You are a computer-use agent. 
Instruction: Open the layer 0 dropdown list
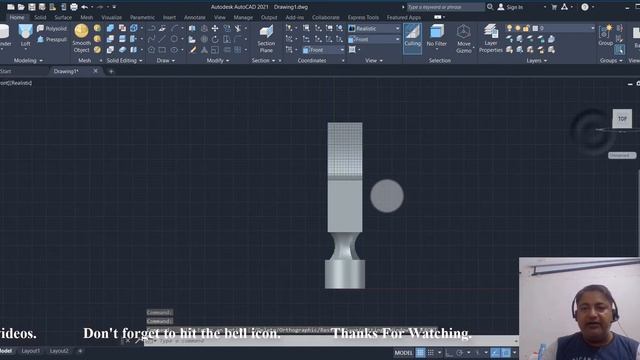pos(563,28)
